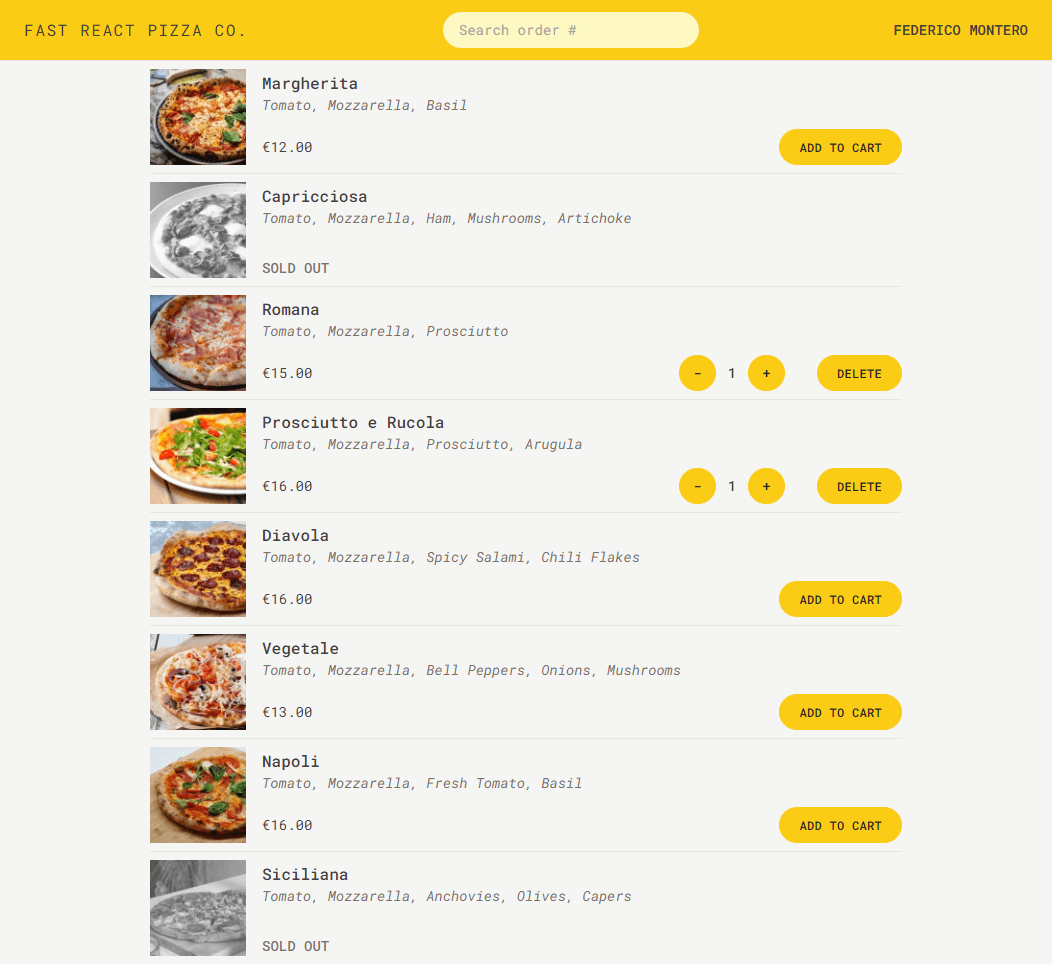Click the Margherita pizza photo

coord(198,117)
